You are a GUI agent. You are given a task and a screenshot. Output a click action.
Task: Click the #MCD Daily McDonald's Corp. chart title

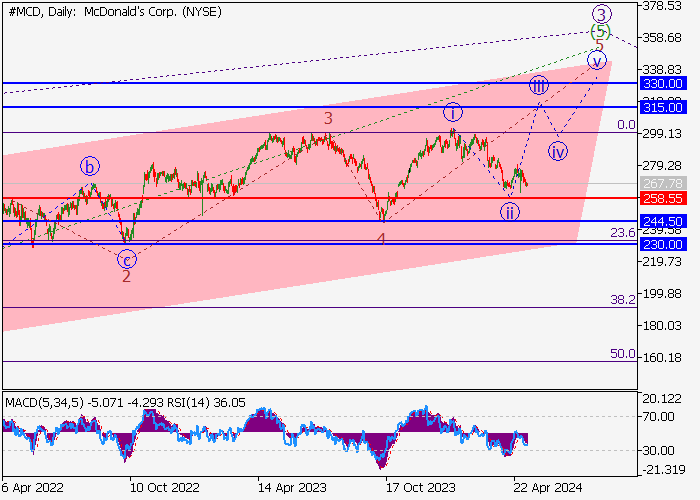click(115, 12)
